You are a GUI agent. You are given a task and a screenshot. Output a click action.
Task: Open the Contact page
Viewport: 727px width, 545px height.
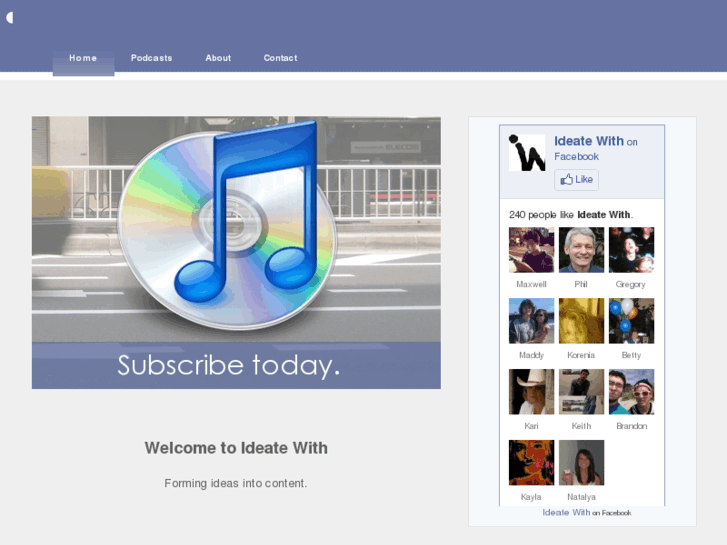point(281,58)
